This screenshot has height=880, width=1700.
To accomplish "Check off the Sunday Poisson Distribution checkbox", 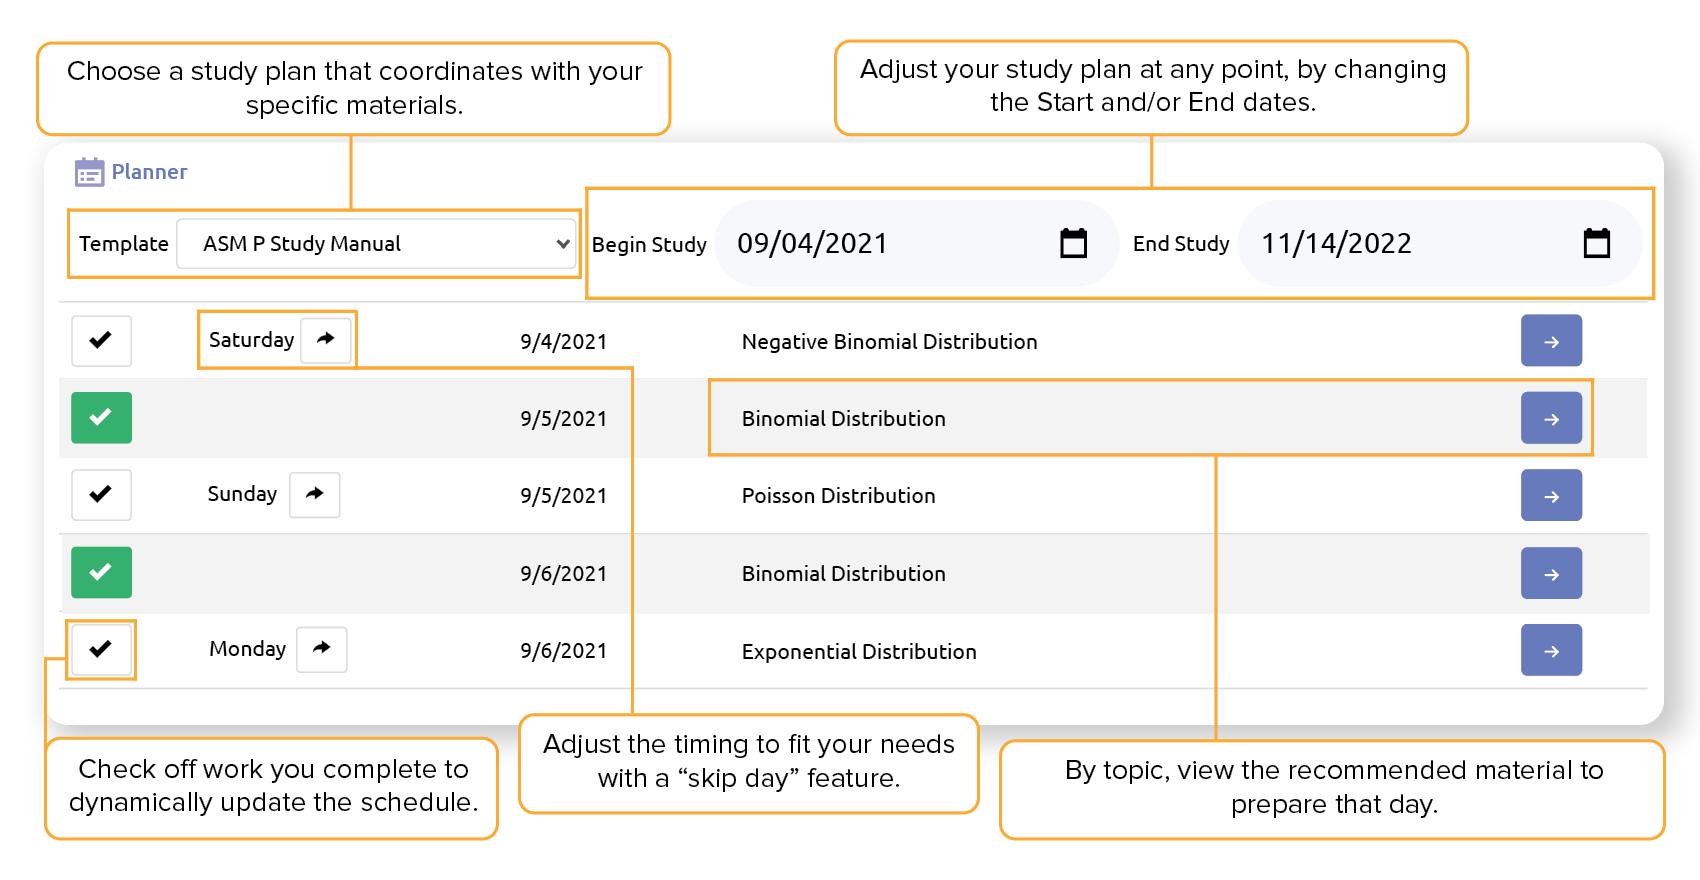I will [101, 494].
